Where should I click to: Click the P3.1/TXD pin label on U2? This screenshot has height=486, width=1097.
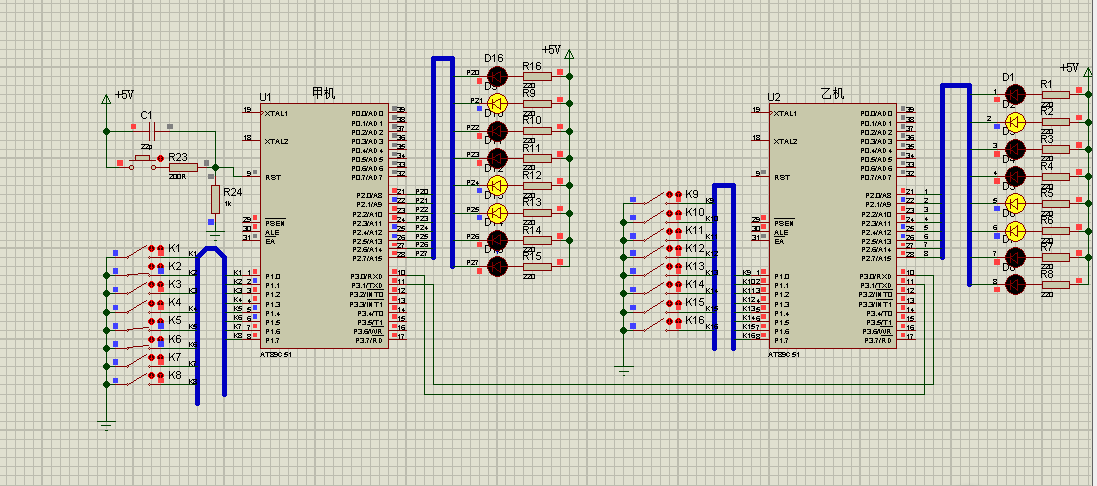tap(876, 285)
